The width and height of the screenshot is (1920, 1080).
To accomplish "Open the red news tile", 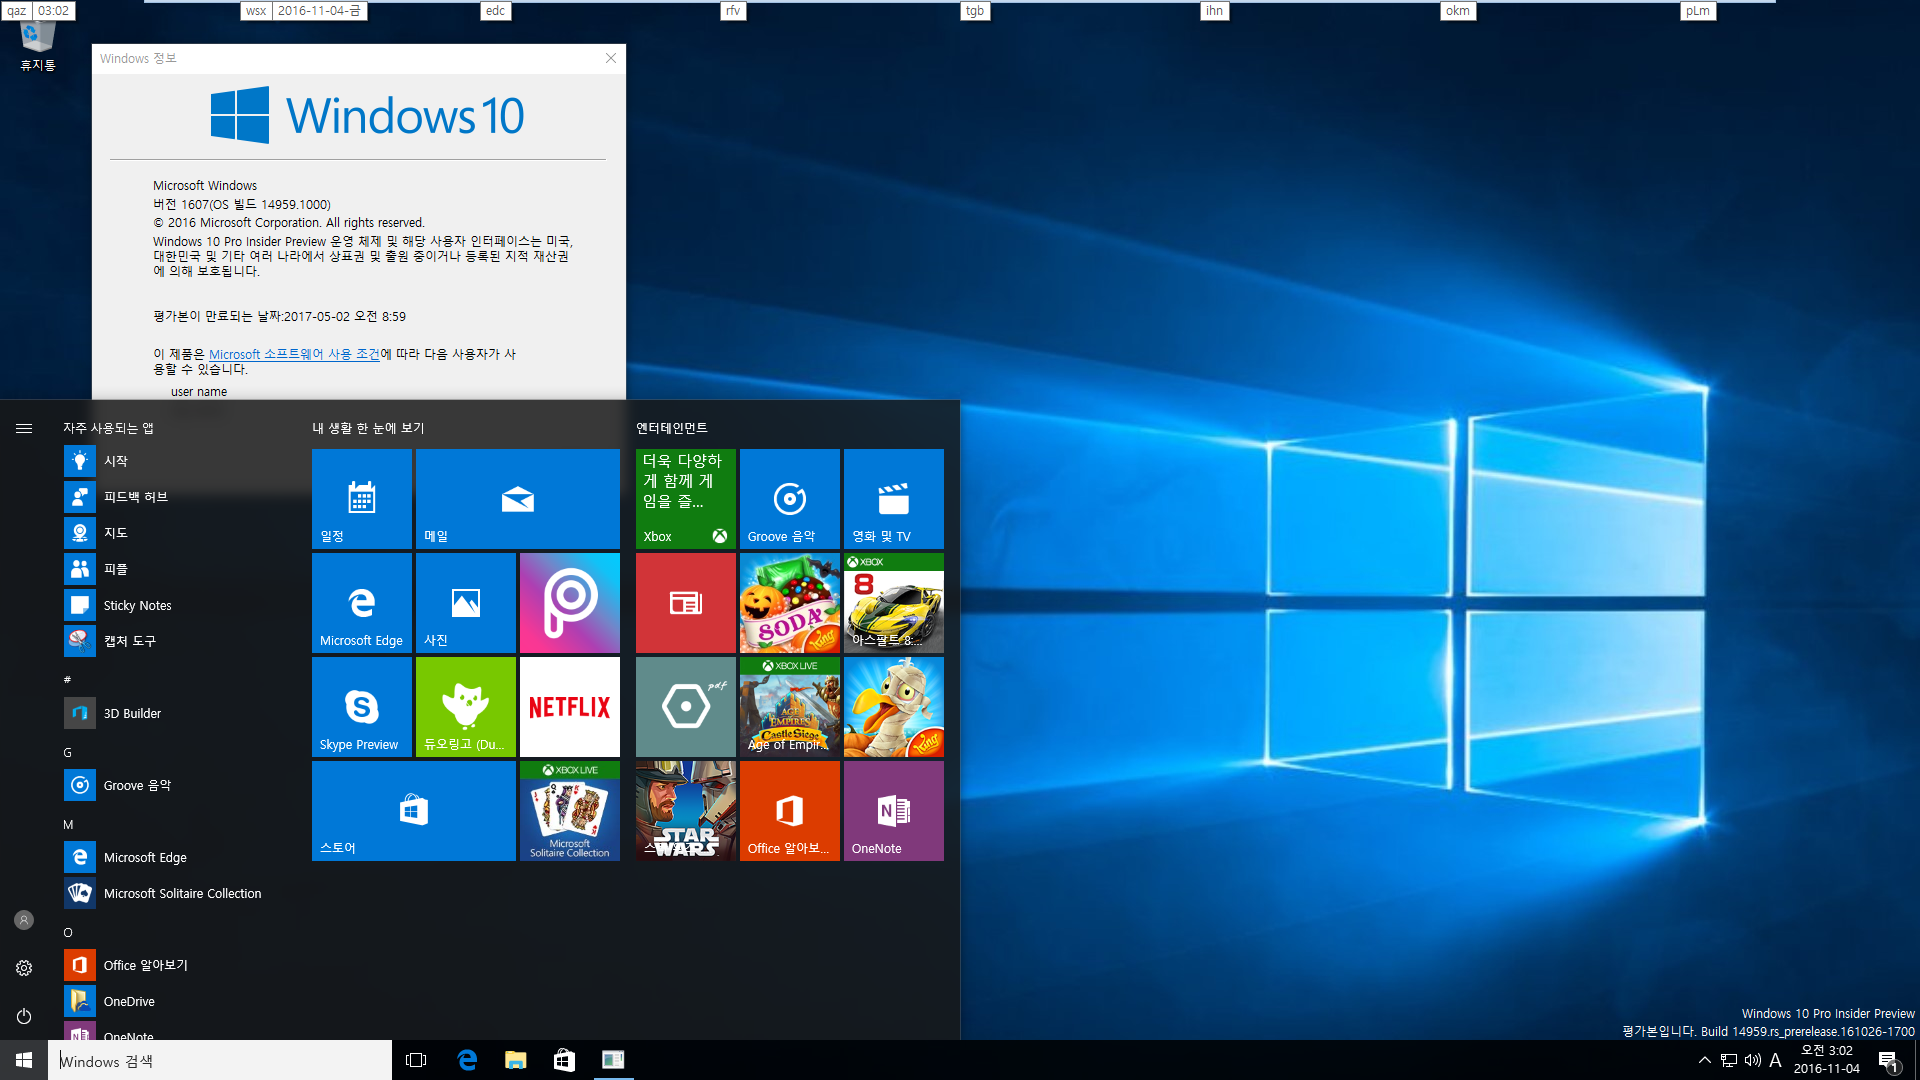I will point(686,603).
